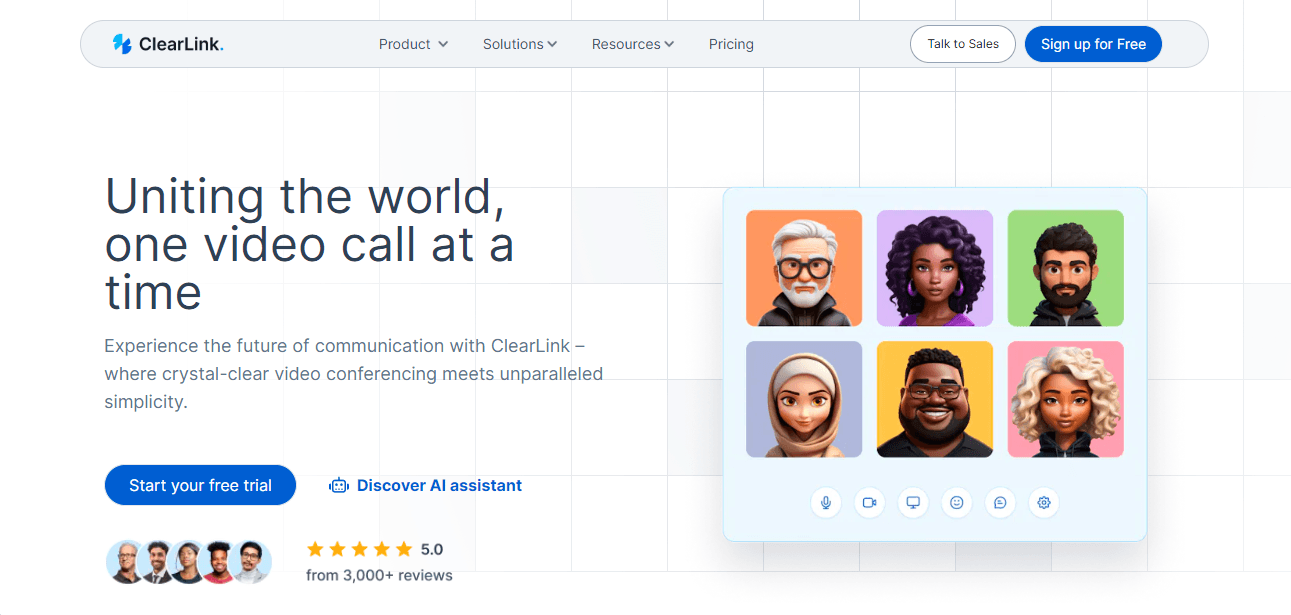Go to the Pricing page
The height and width of the screenshot is (615, 1291).
point(731,44)
